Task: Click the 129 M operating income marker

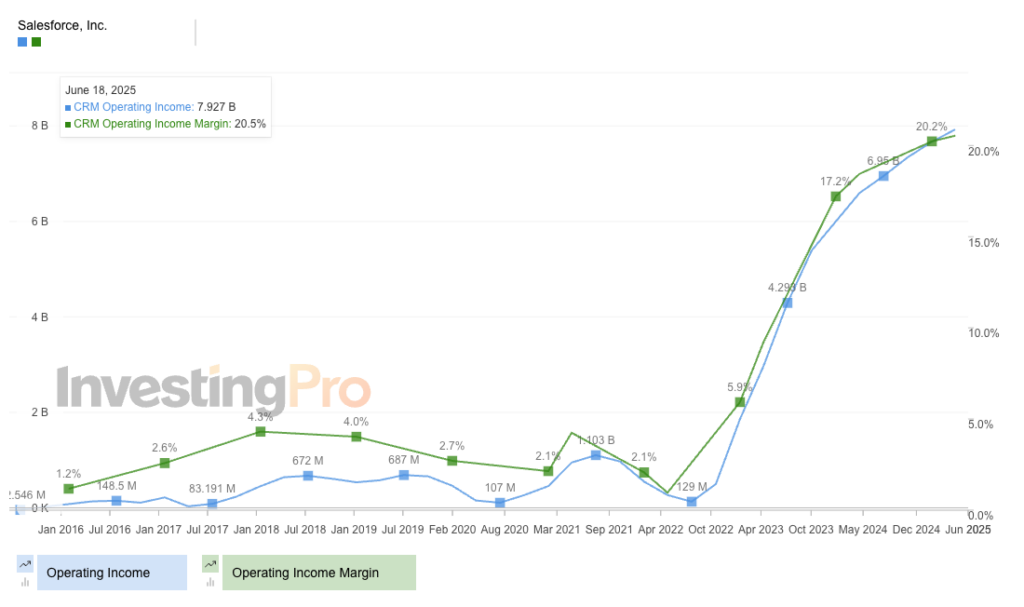Action: [692, 501]
